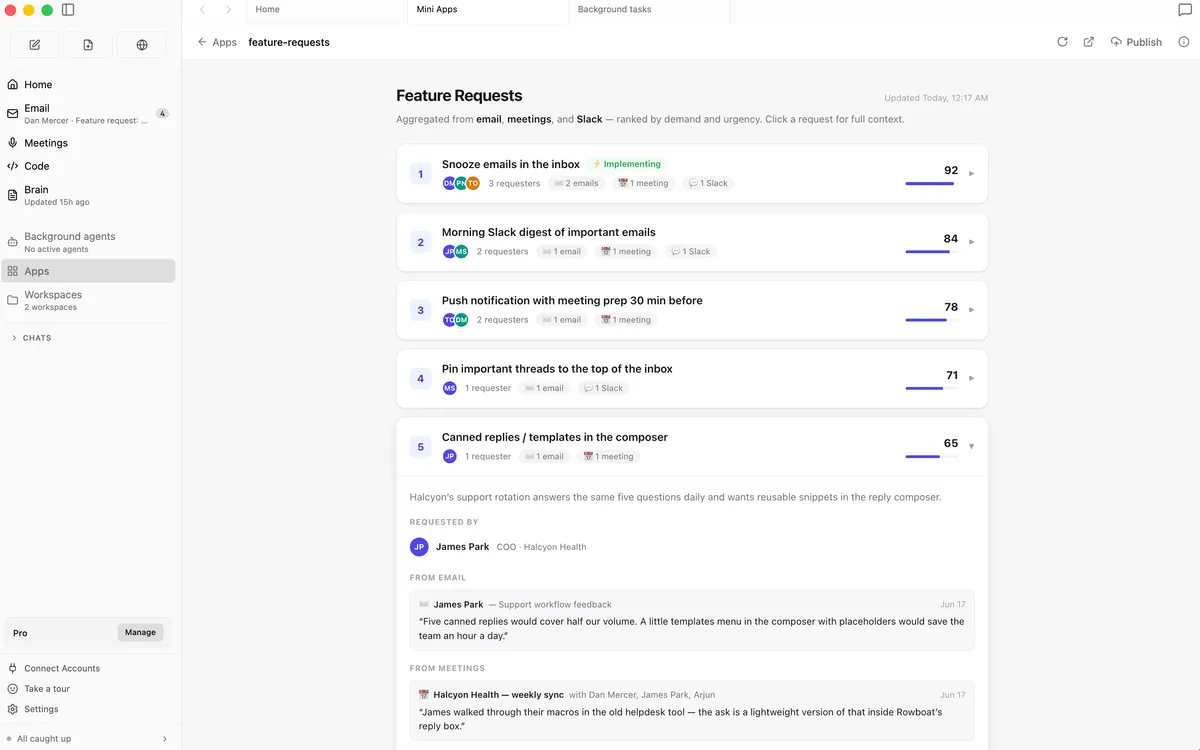Switch to the Home tab
Image resolution: width=1200 pixels, height=750 pixels.
tap(325, 11)
